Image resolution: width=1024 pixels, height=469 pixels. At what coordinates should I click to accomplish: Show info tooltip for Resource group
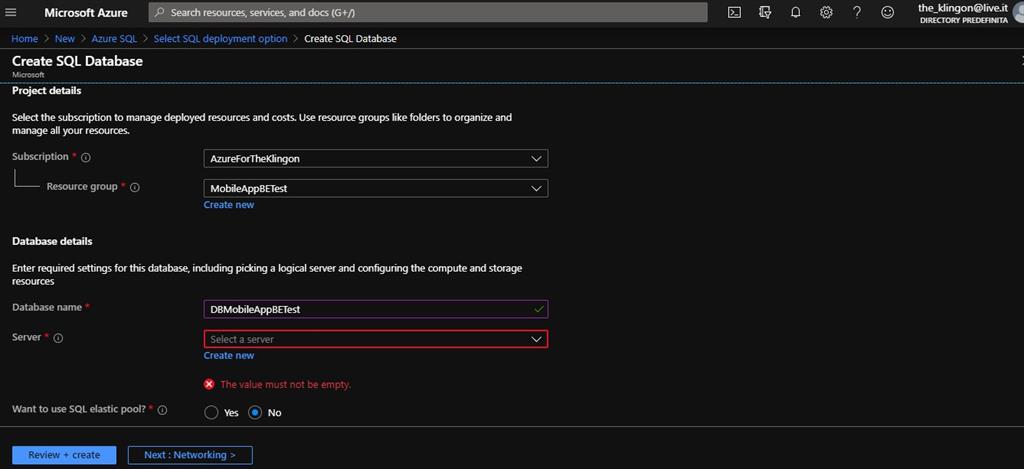click(135, 187)
